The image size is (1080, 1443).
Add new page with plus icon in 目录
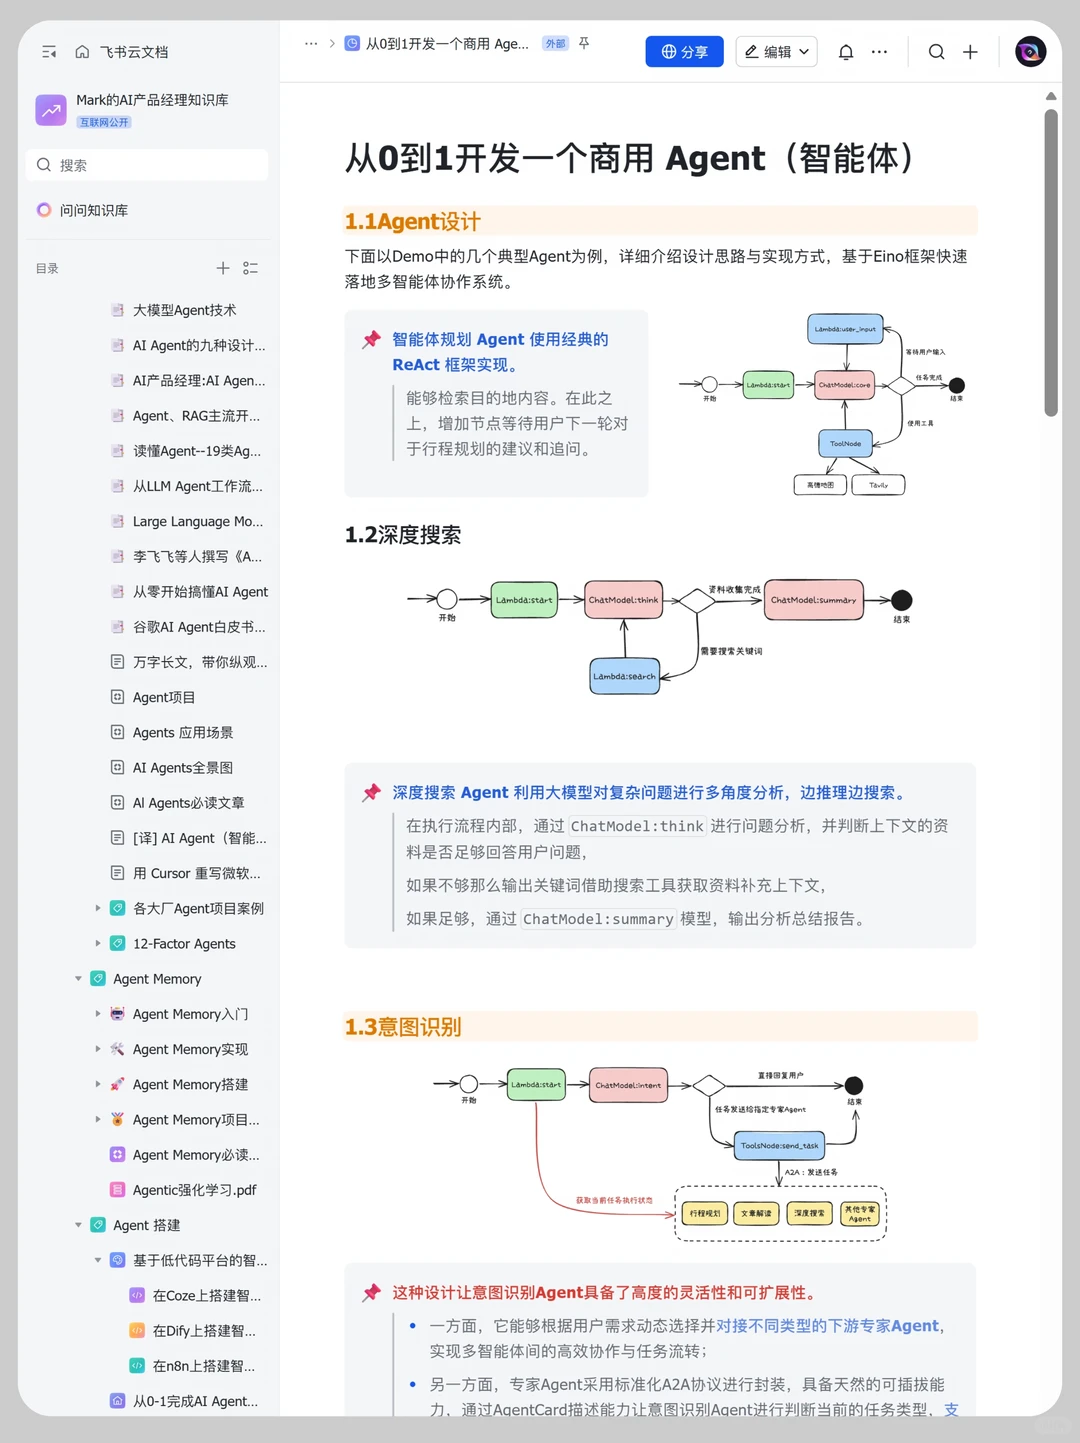pyautogui.click(x=223, y=268)
